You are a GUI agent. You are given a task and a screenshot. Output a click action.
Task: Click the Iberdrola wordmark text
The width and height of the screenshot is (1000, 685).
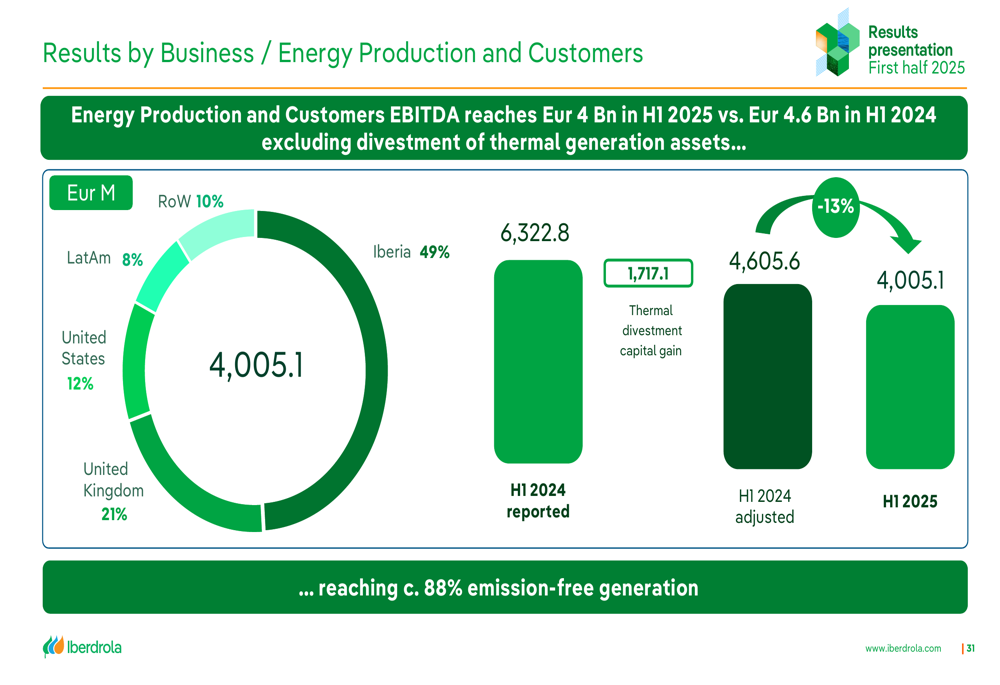94,647
